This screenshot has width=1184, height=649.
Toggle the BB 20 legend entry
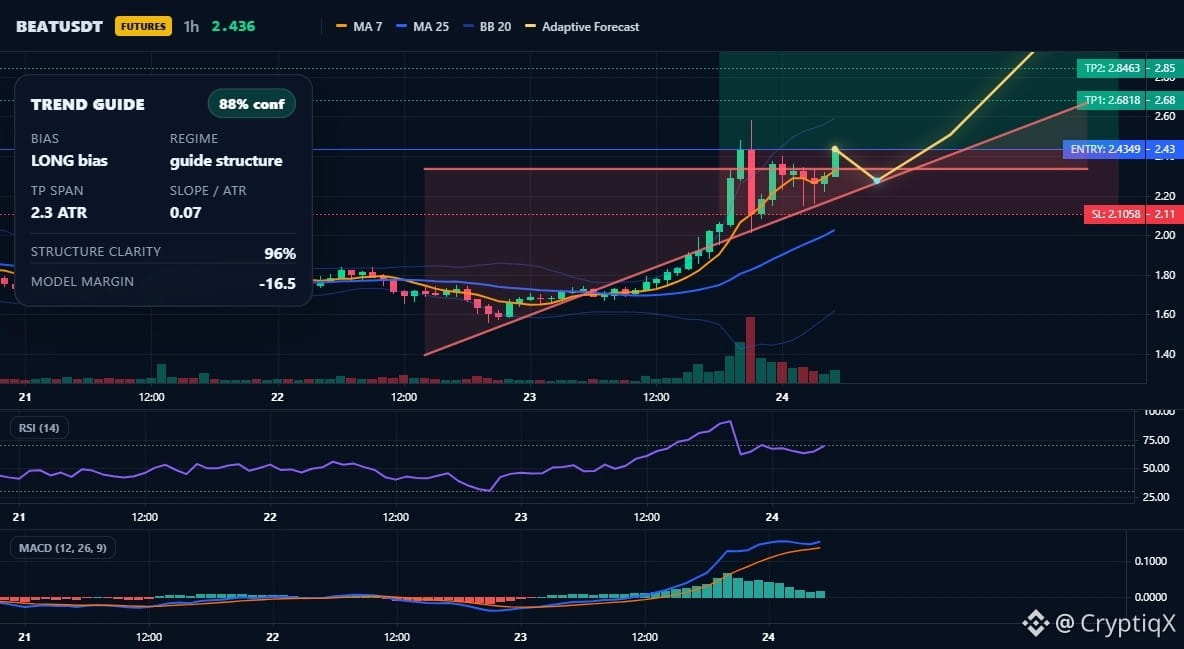[487, 26]
